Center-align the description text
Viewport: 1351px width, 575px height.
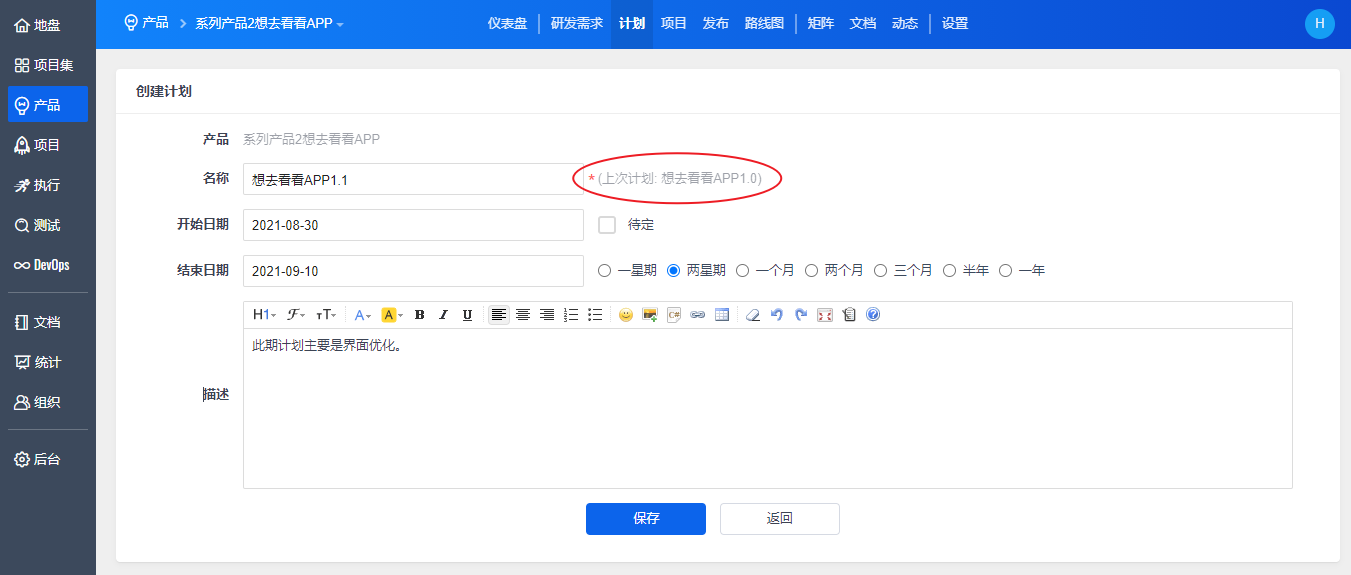522,315
